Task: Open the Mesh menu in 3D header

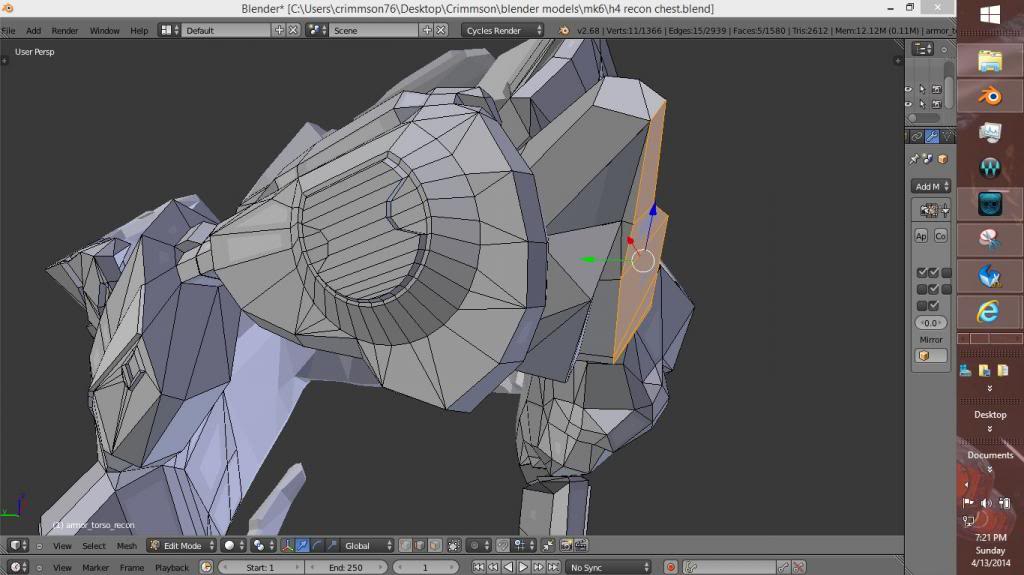Action: coord(127,546)
